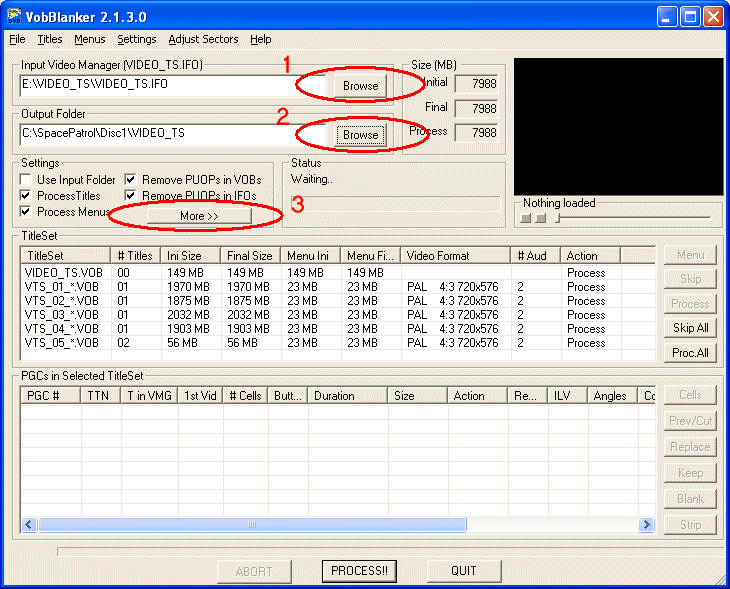Screen dimensions: 730x589
Task: Select the VTS_04_*.VOB row
Action: pyautogui.click(x=338, y=329)
